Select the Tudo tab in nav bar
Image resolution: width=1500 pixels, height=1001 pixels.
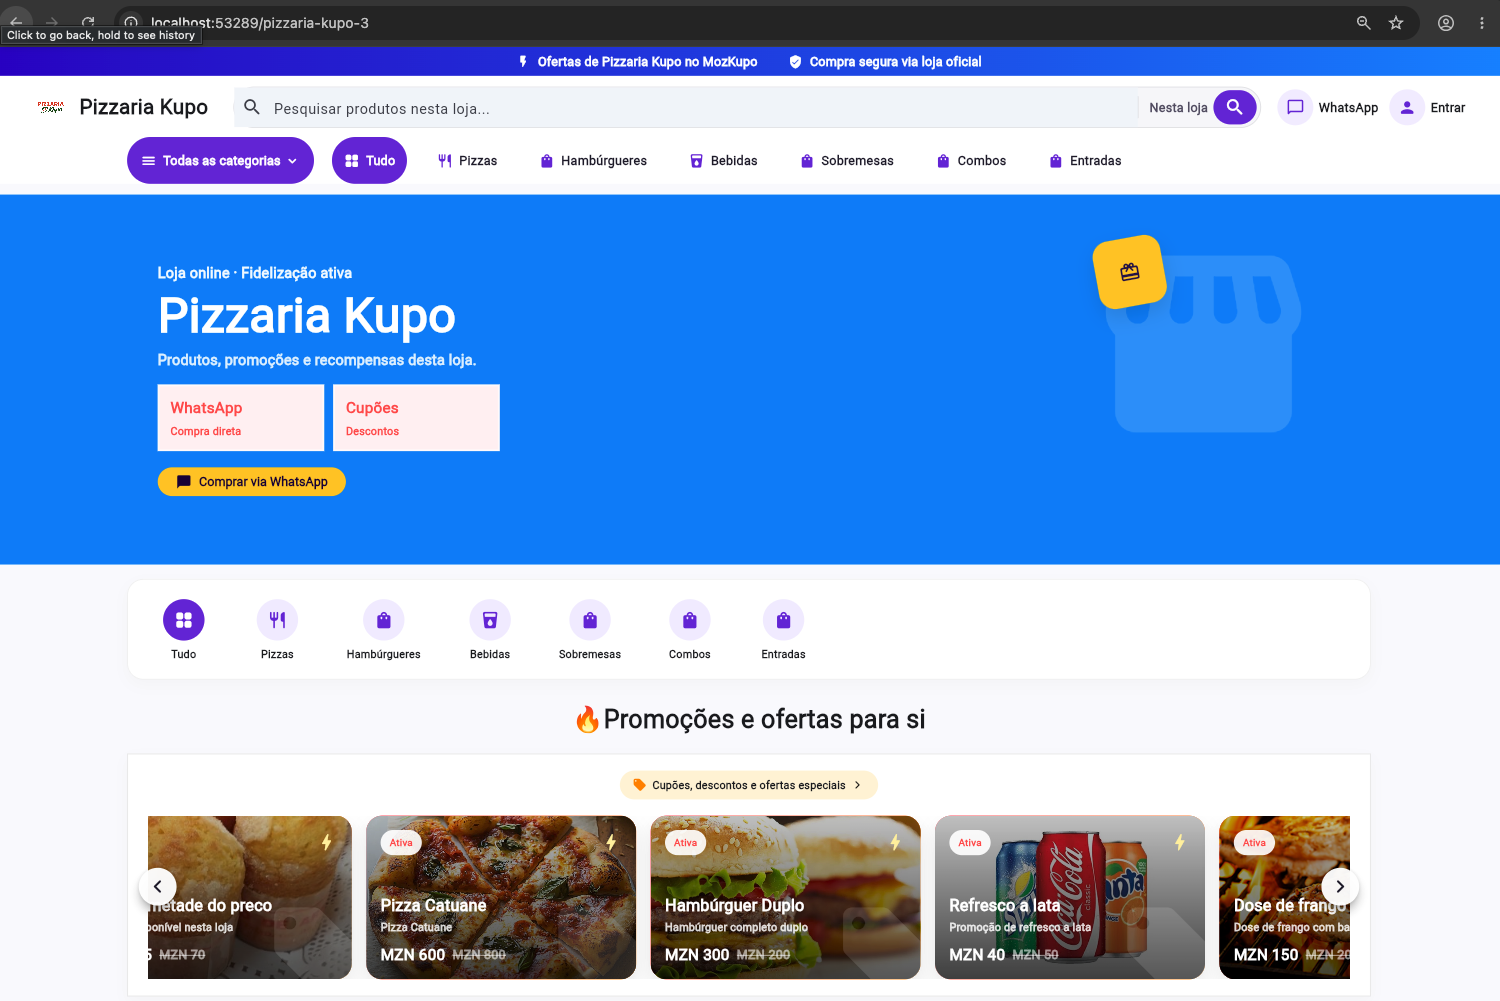(x=370, y=160)
